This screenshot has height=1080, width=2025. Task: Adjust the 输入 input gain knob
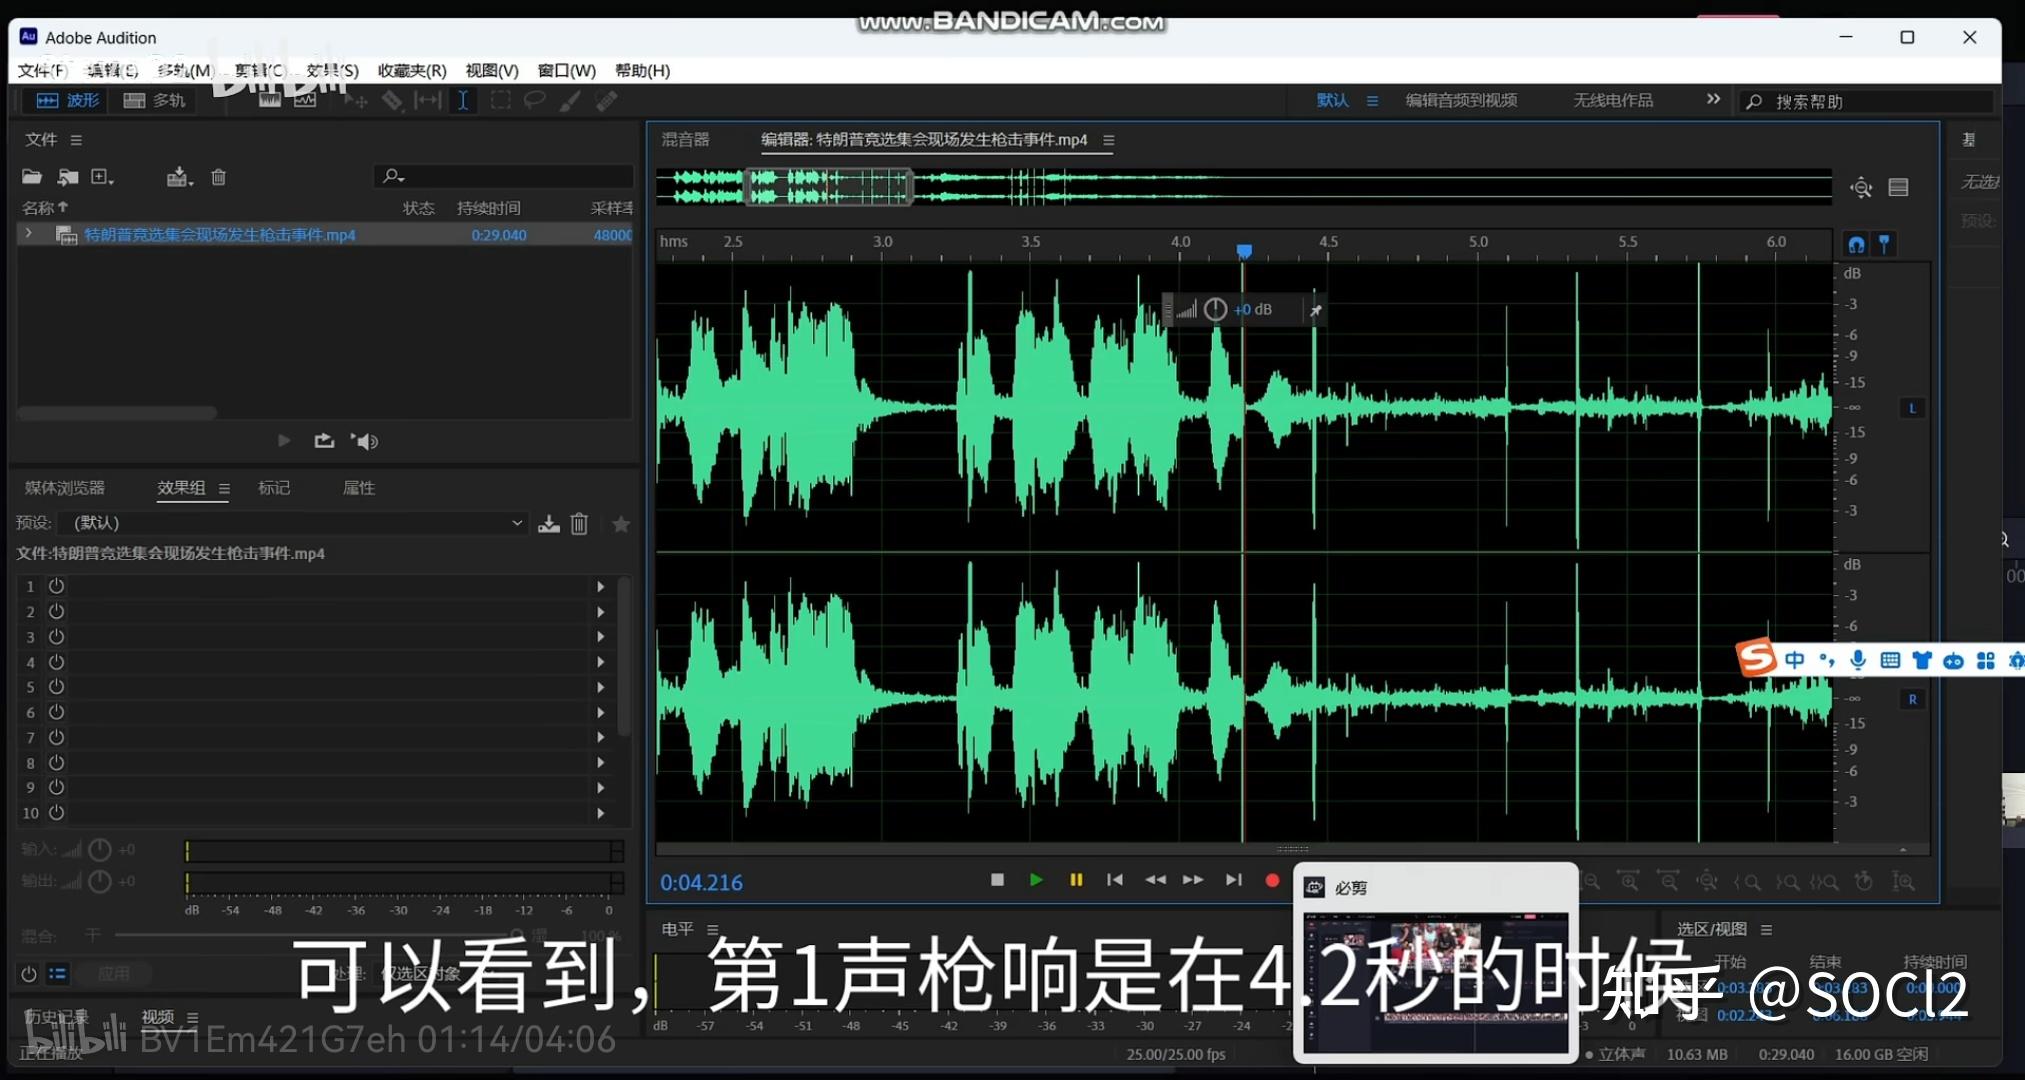click(100, 850)
